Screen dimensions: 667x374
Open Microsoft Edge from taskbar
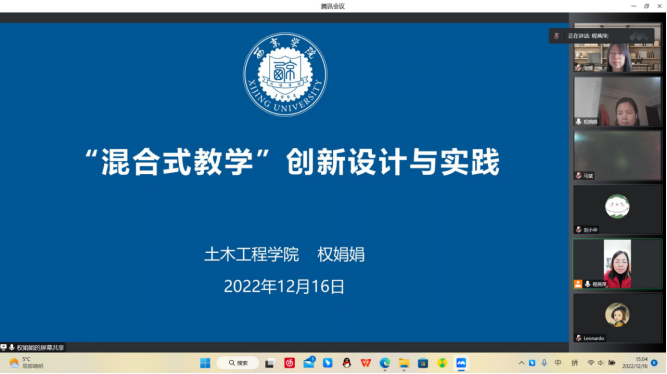[x=385, y=363]
